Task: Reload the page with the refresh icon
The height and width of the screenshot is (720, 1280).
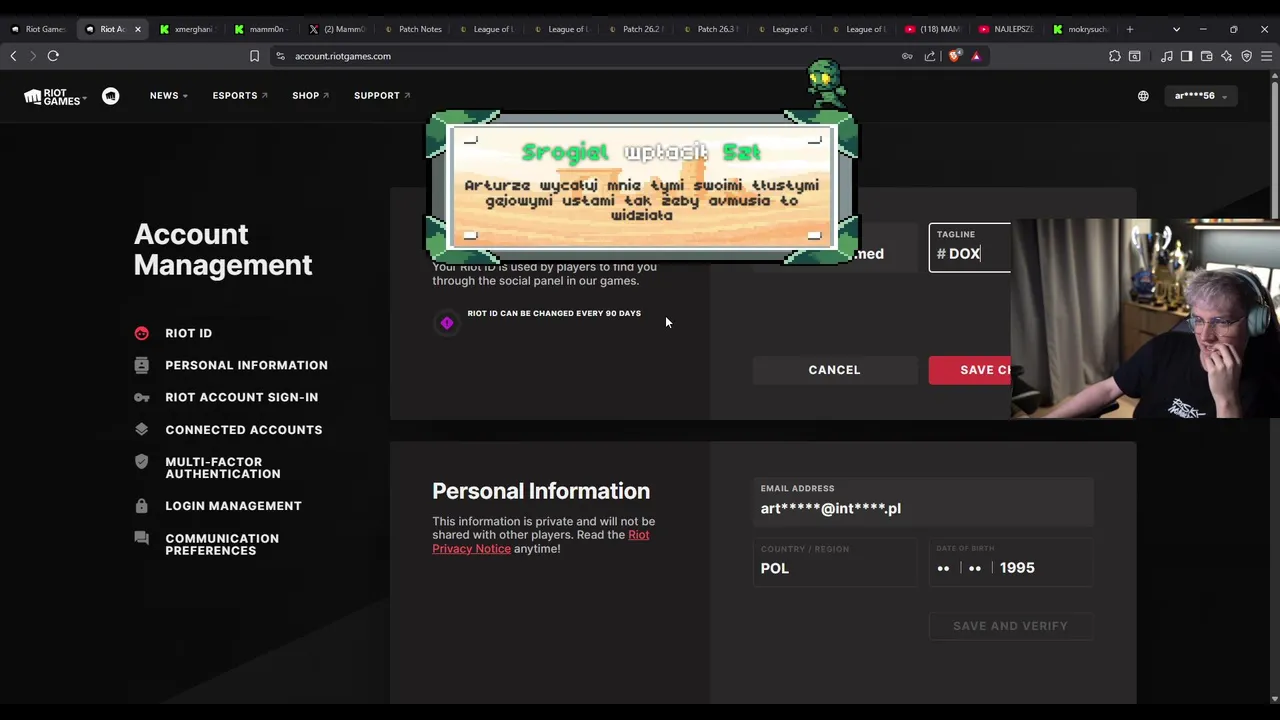Action: [x=53, y=56]
